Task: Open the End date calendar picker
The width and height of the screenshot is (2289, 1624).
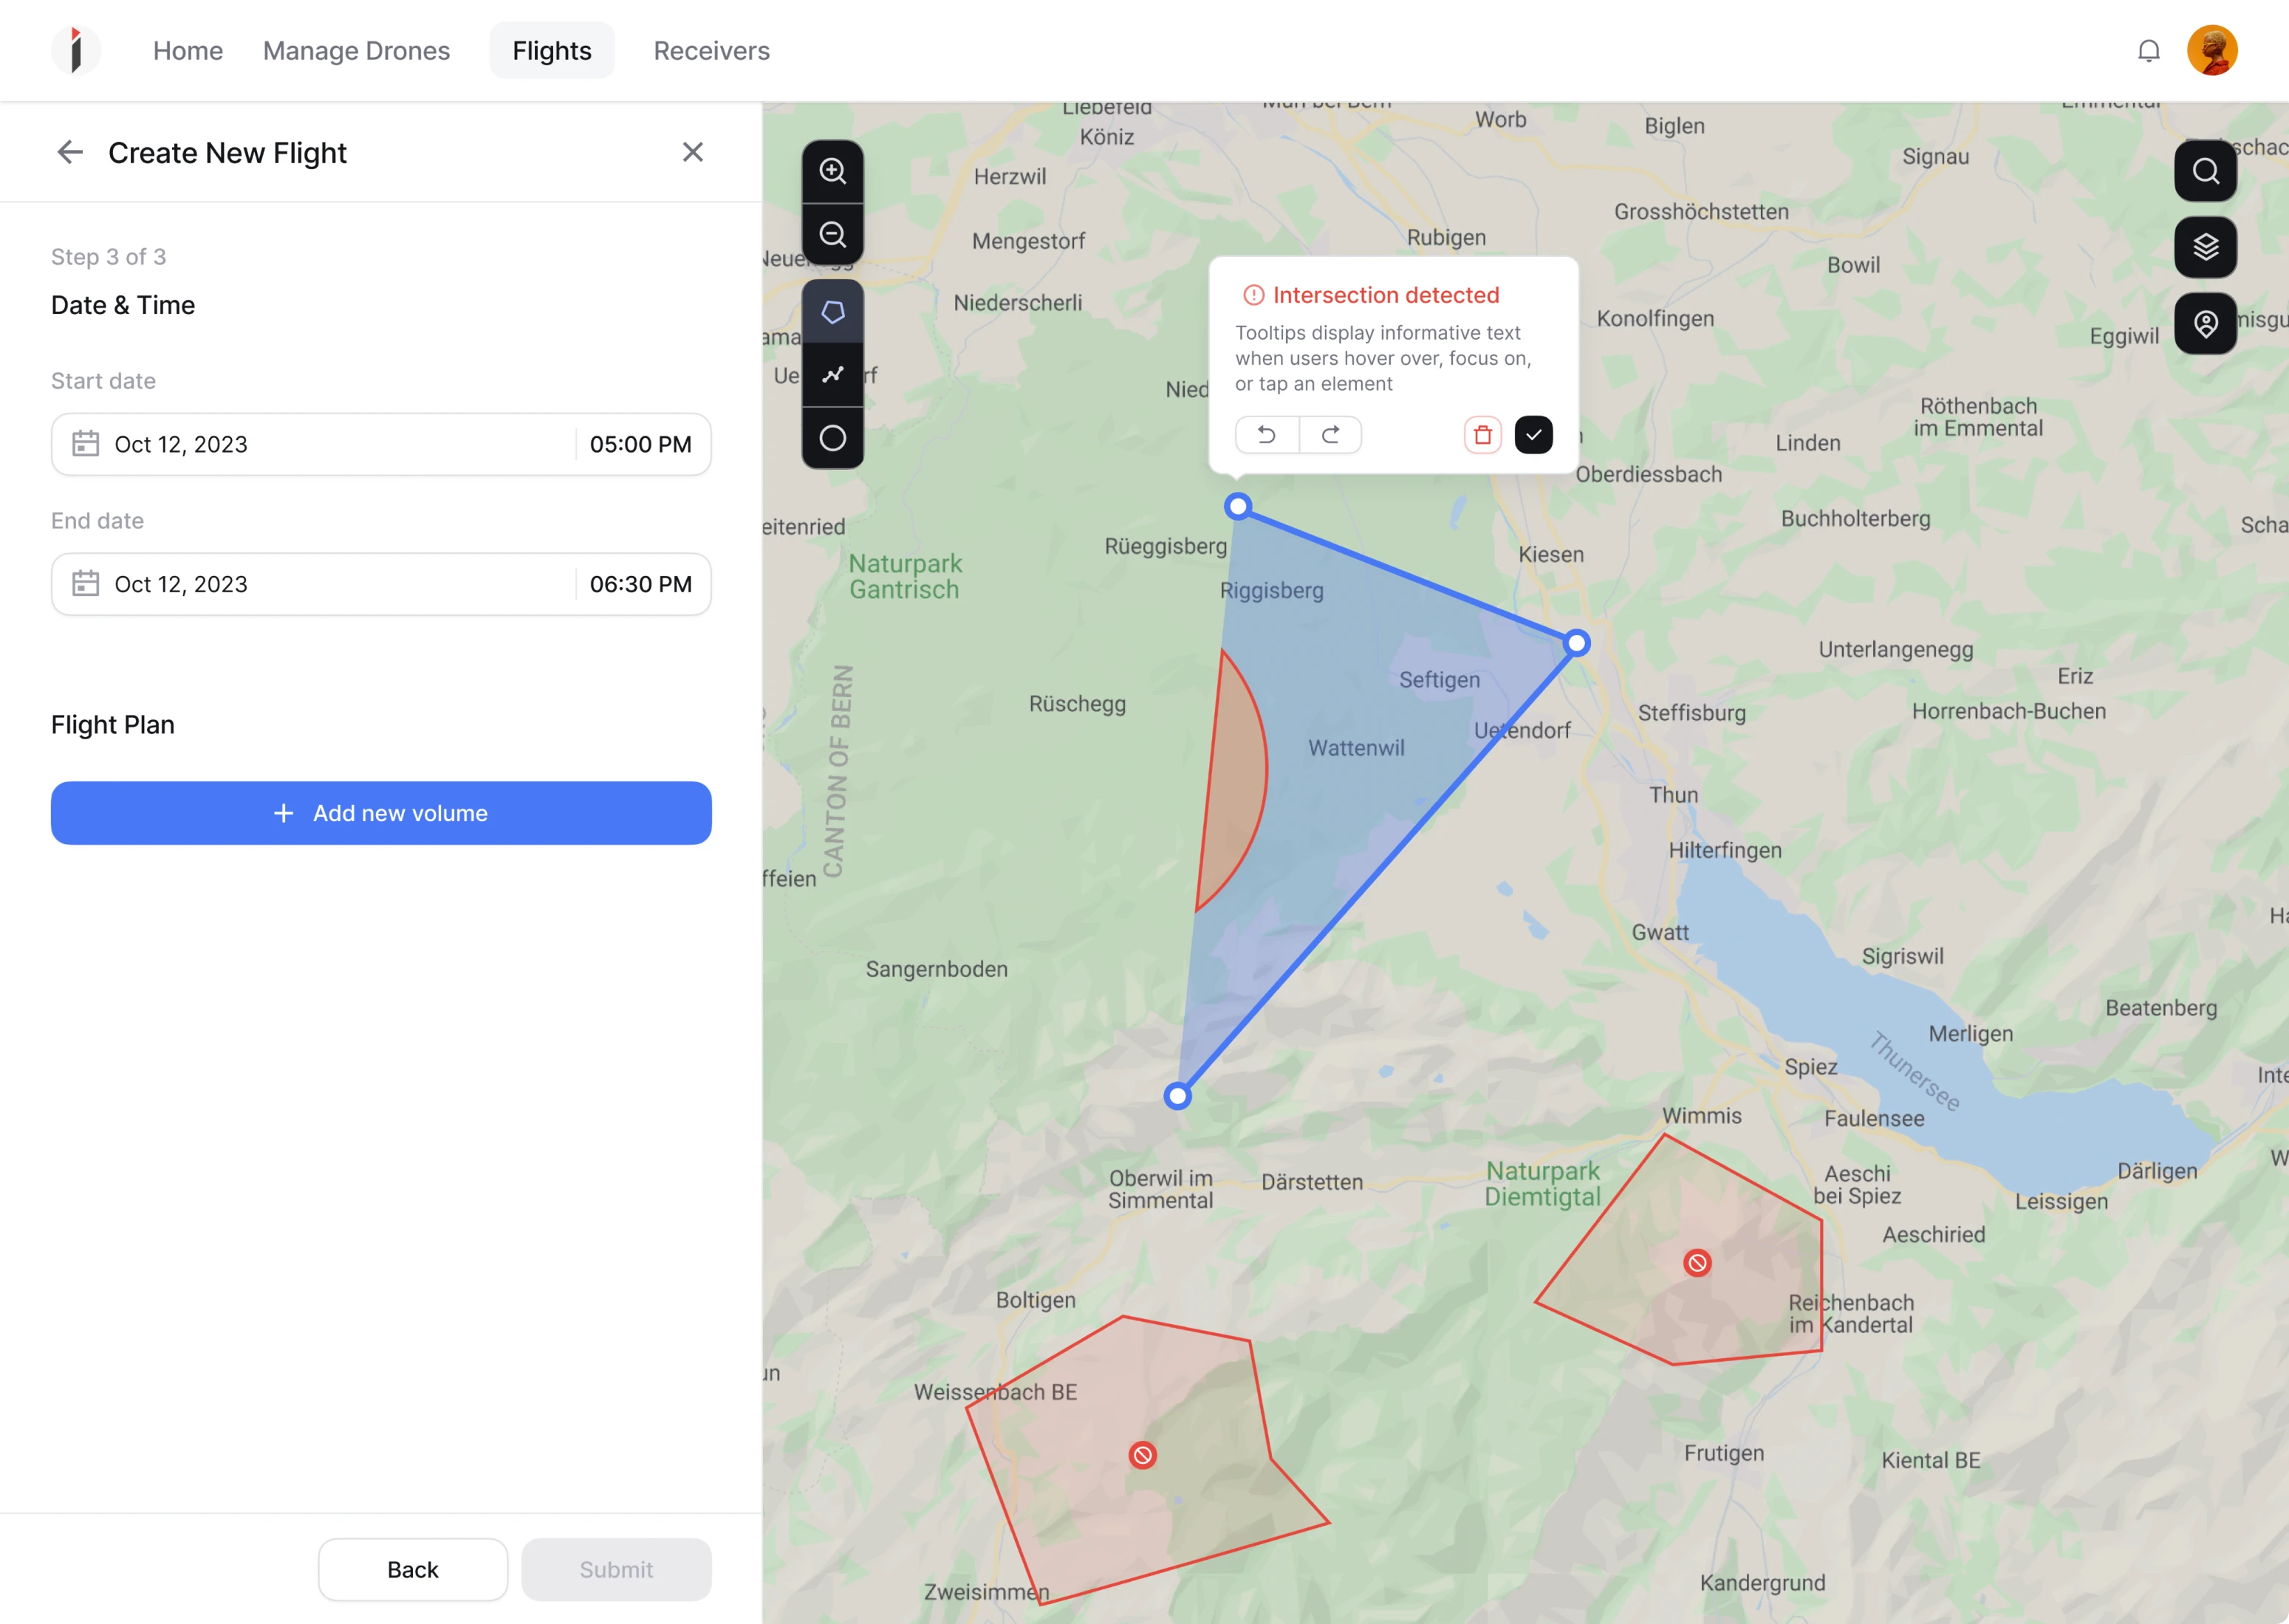Action: tap(86, 583)
